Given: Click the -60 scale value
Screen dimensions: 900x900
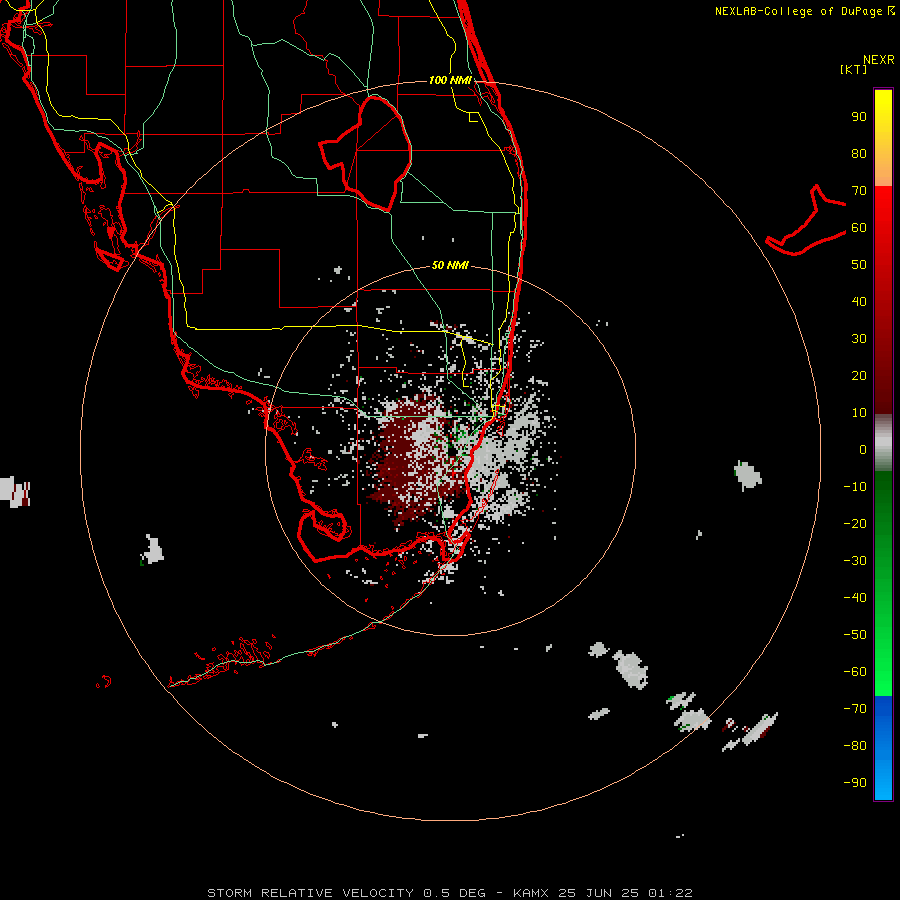Looking at the screenshot, I should coord(855,672).
